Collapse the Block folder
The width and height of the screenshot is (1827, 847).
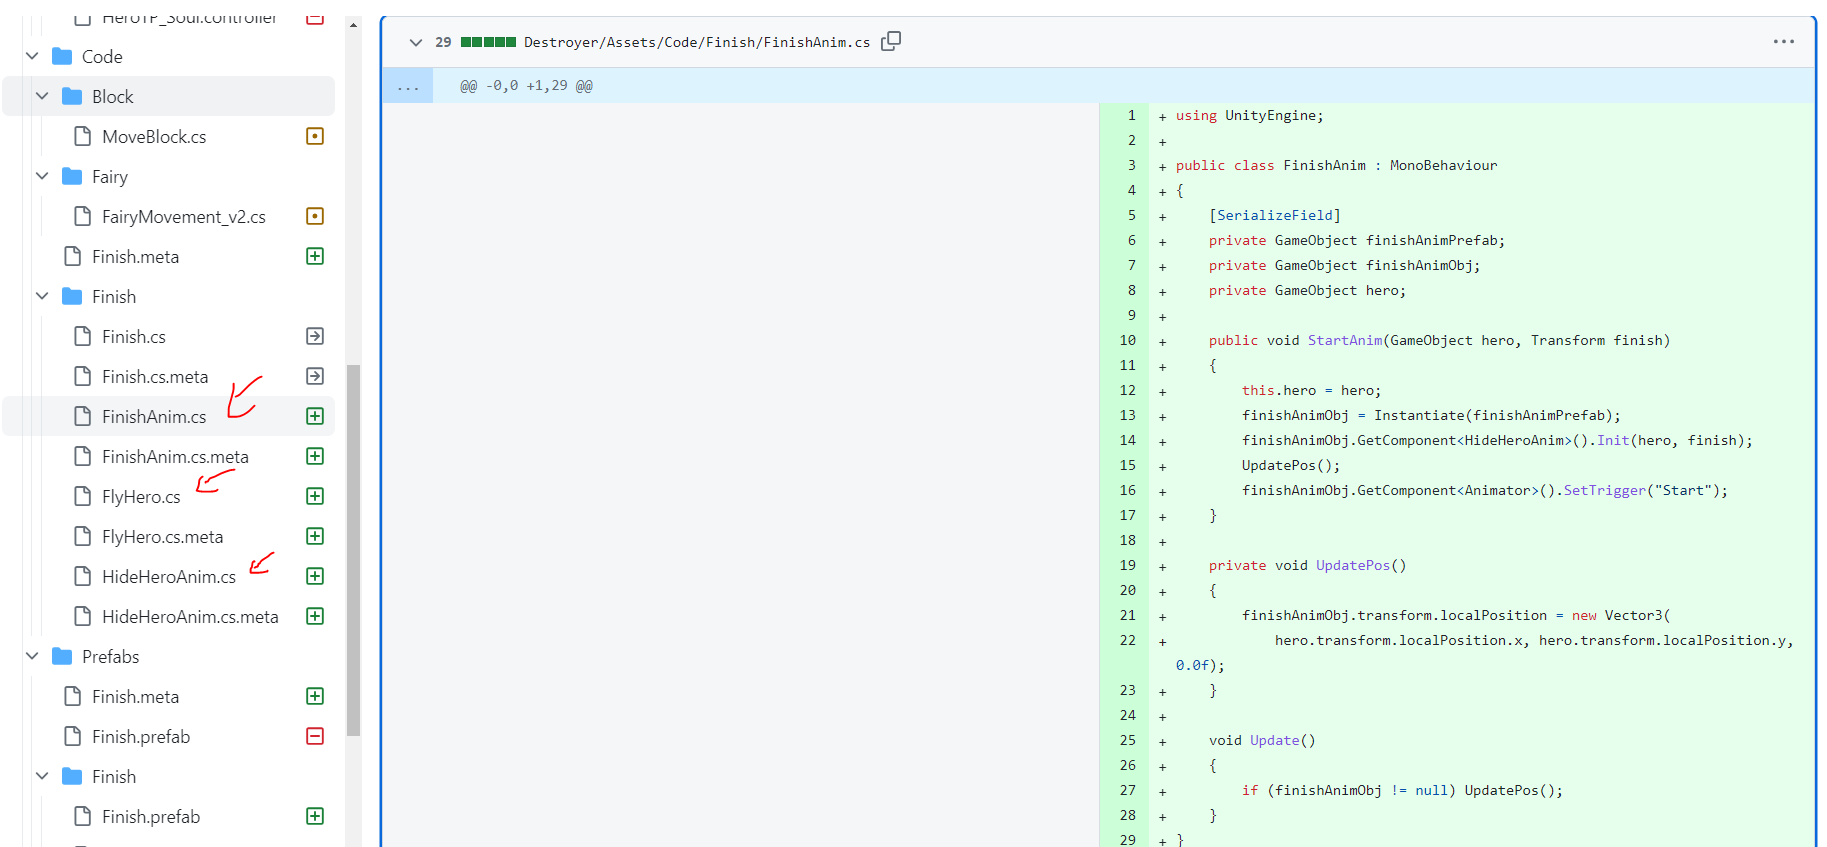[x=42, y=96]
